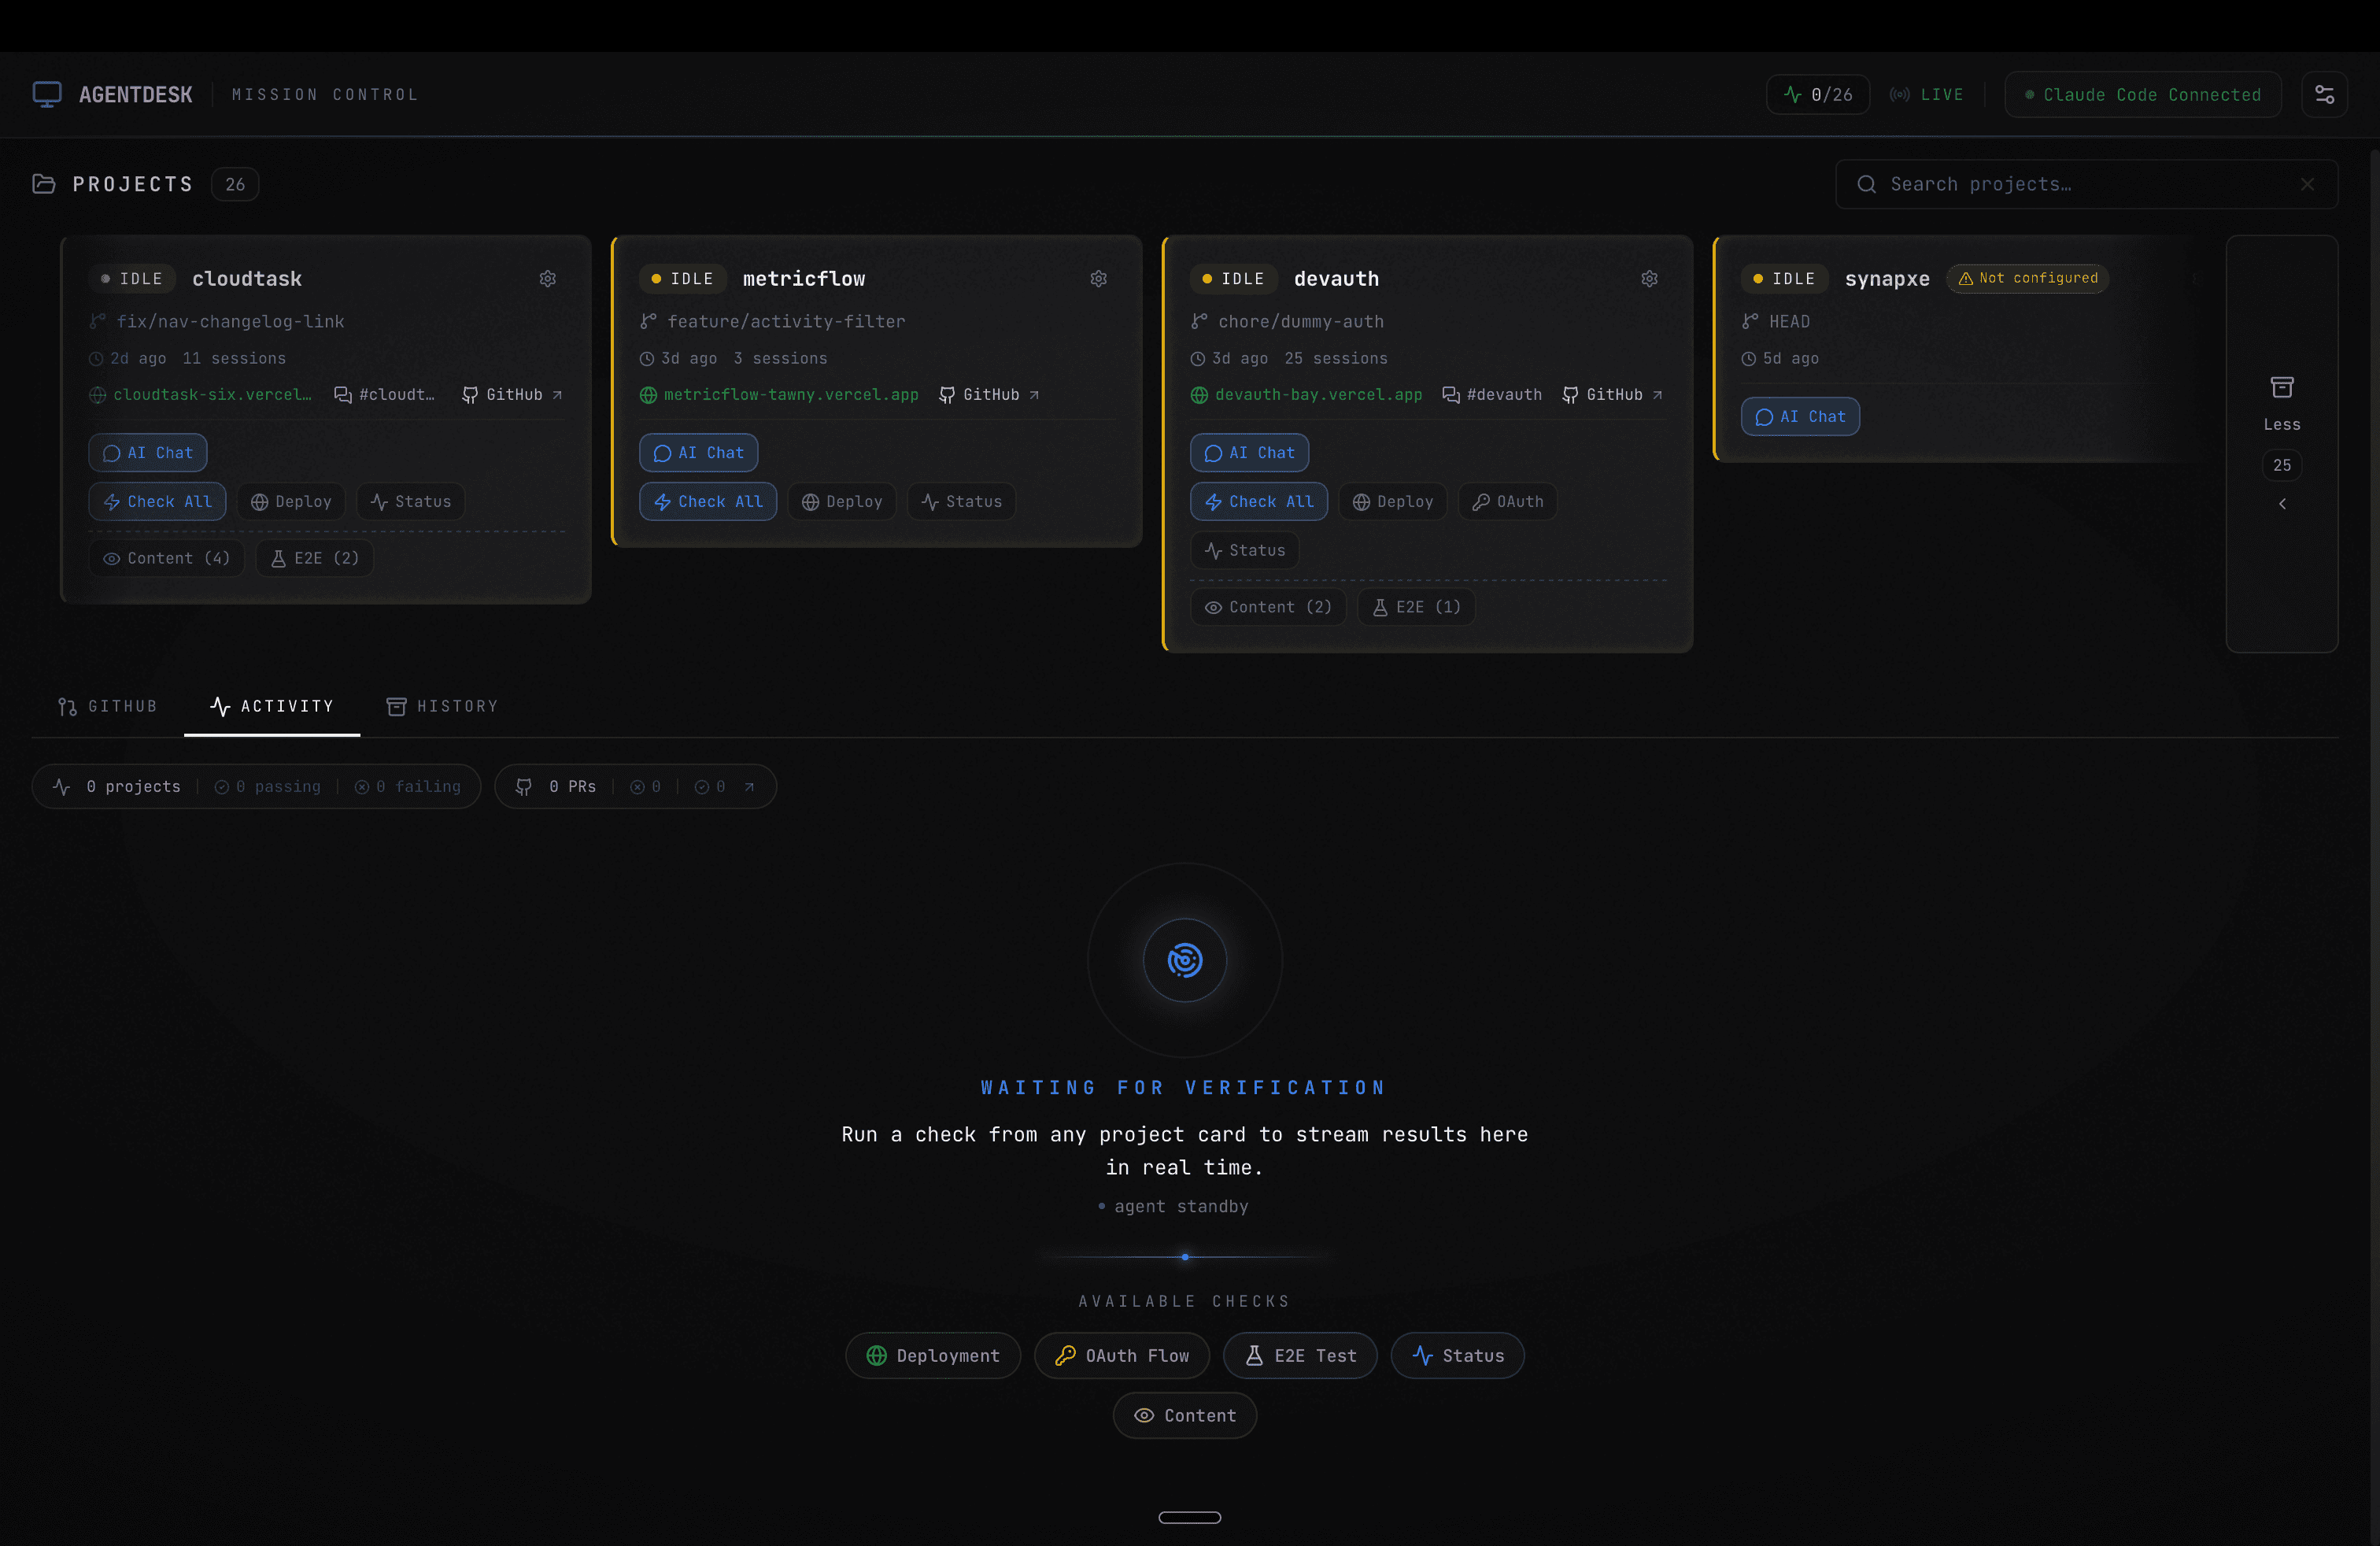Open AI Chat on metricflow card
Image resolution: width=2380 pixels, height=1546 pixels.
[699, 453]
